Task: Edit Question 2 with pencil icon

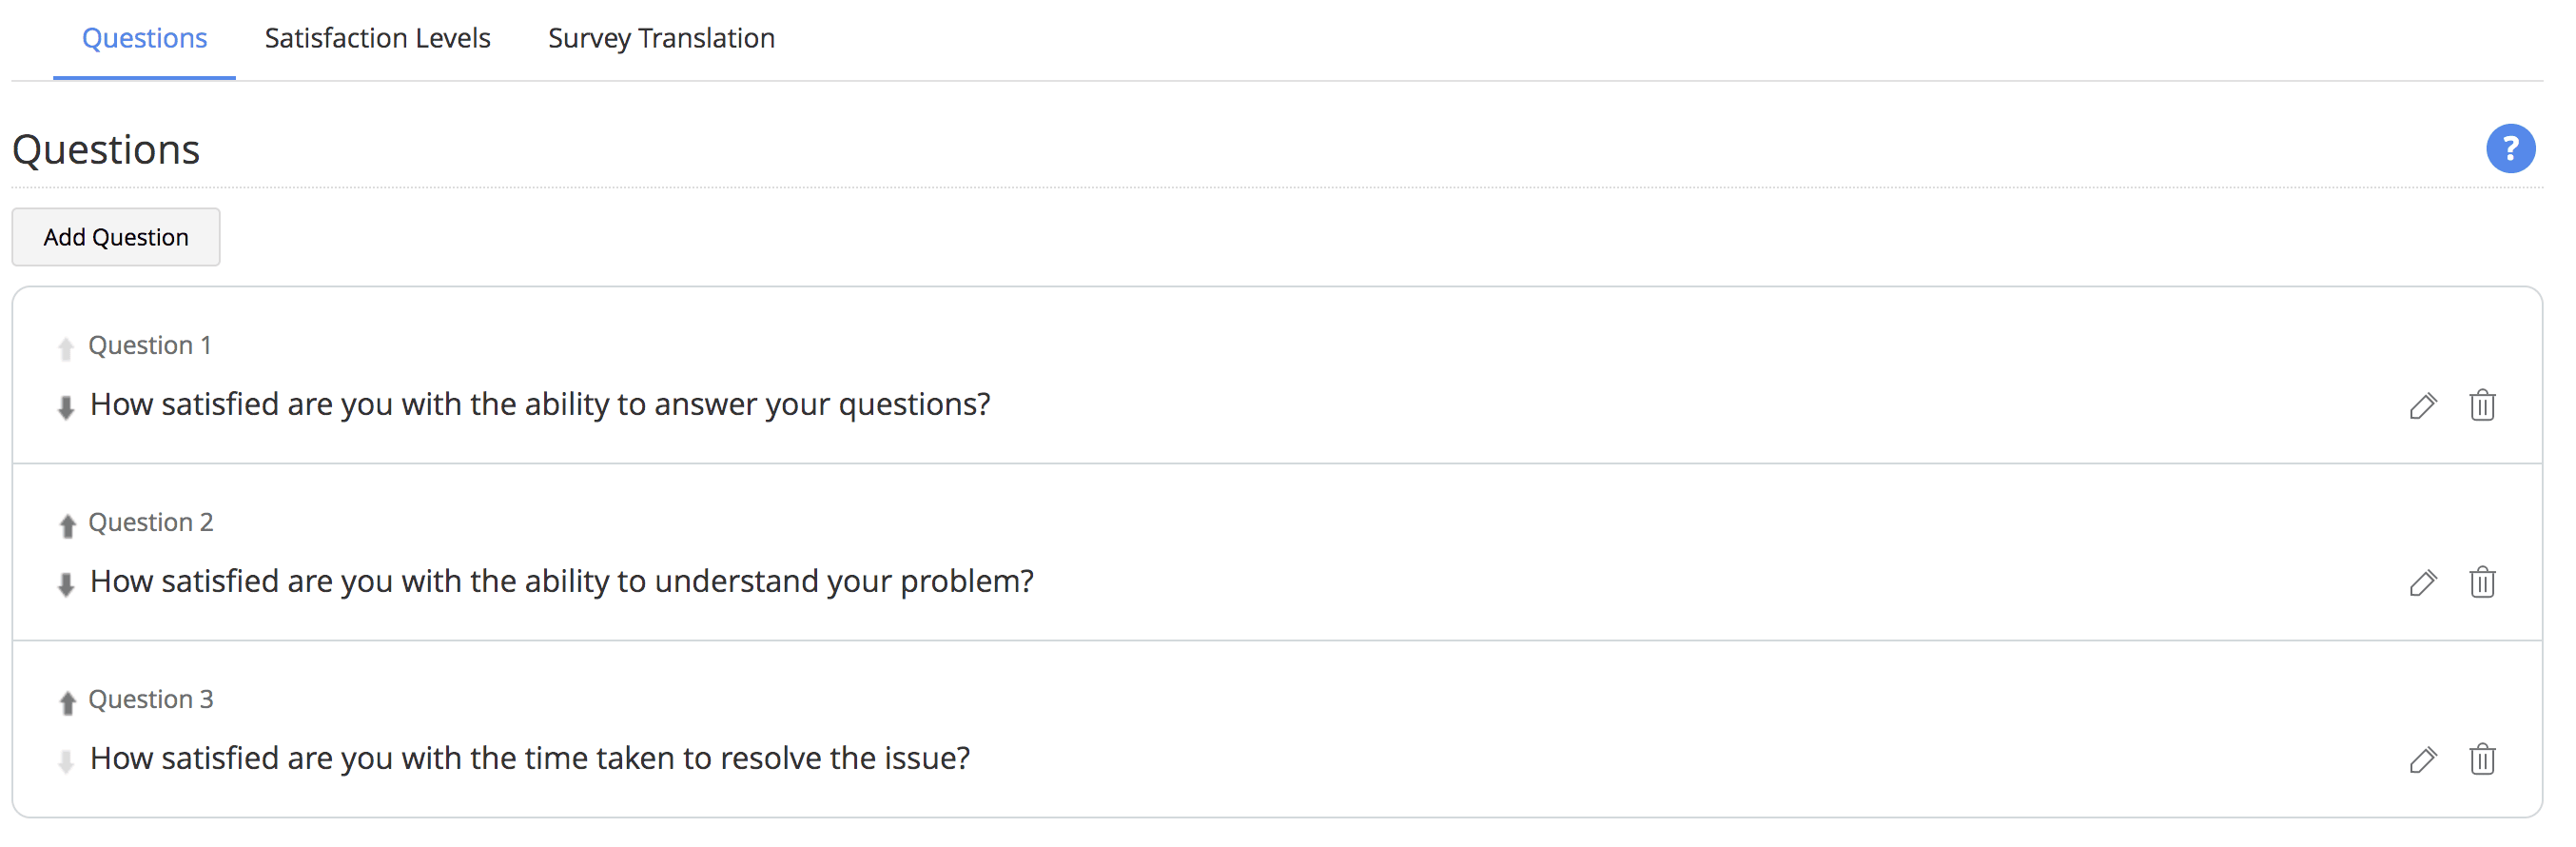Action: 2422,583
